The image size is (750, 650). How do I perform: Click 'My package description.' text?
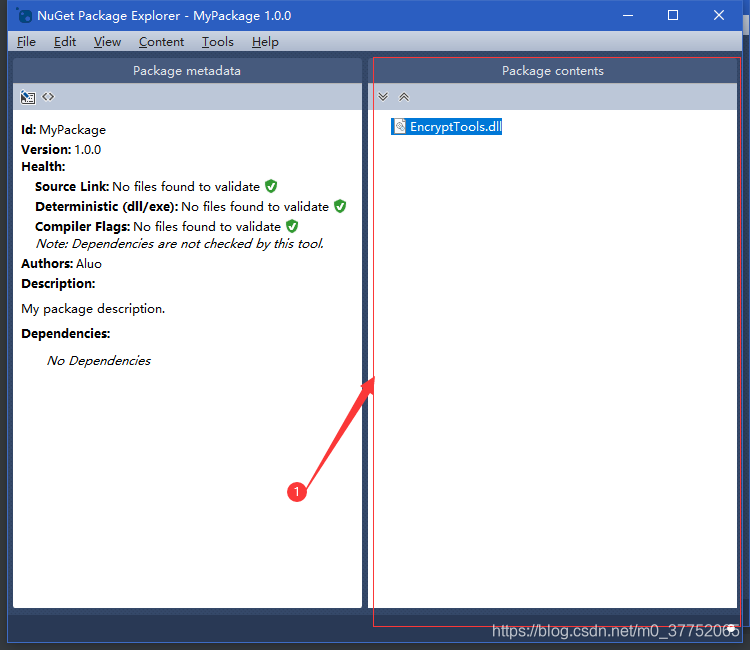point(93,309)
